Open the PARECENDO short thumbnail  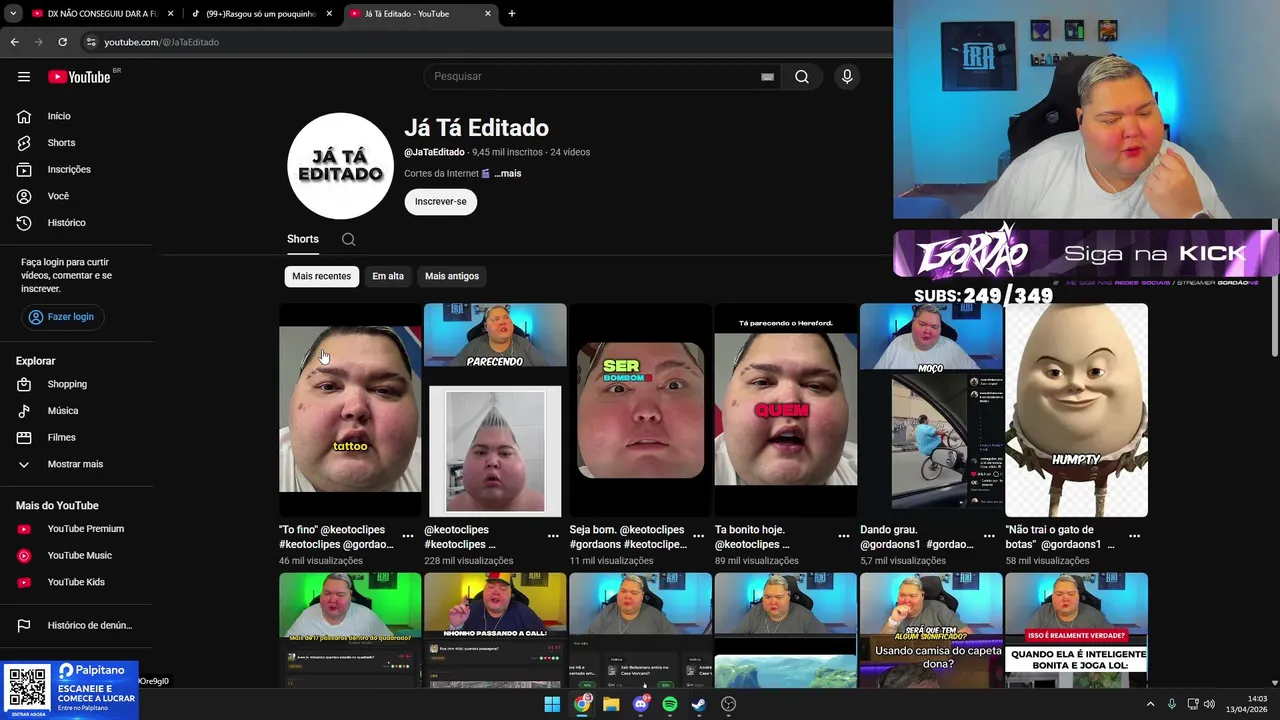pyautogui.click(x=495, y=410)
